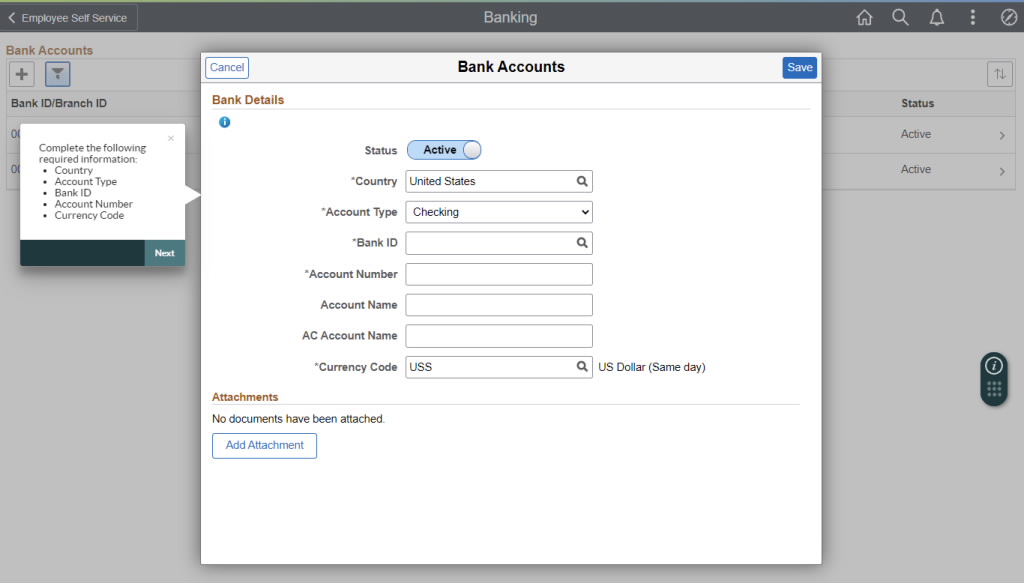Dismiss the guided tour popup with its x
Image resolution: width=1024 pixels, height=583 pixels.
click(x=170, y=138)
